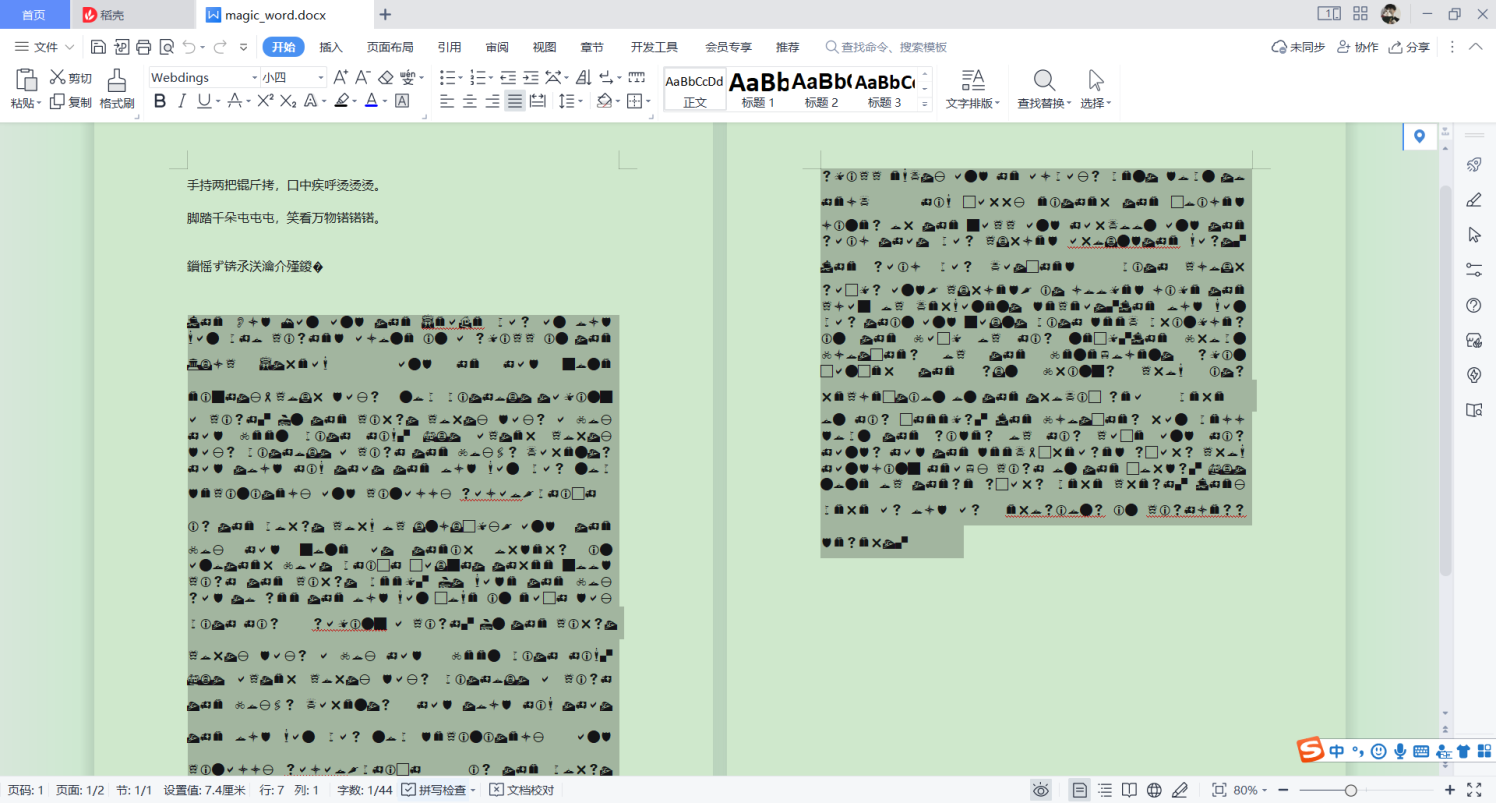The height and width of the screenshot is (803, 1496).
Task: Click the 分享 (Share) button
Action: 1410,47
